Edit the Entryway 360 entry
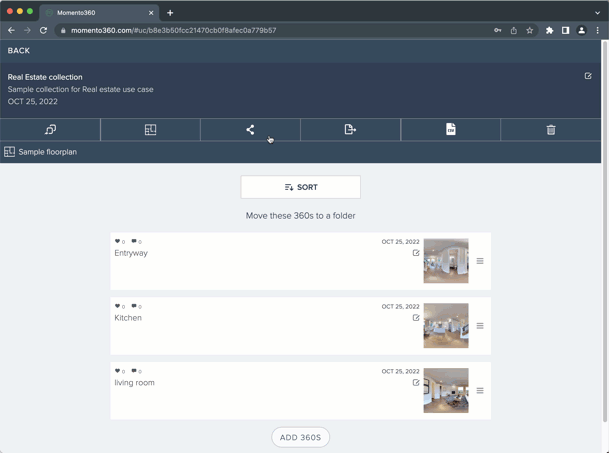Screen dimensions: 609x453 [x=416, y=253]
